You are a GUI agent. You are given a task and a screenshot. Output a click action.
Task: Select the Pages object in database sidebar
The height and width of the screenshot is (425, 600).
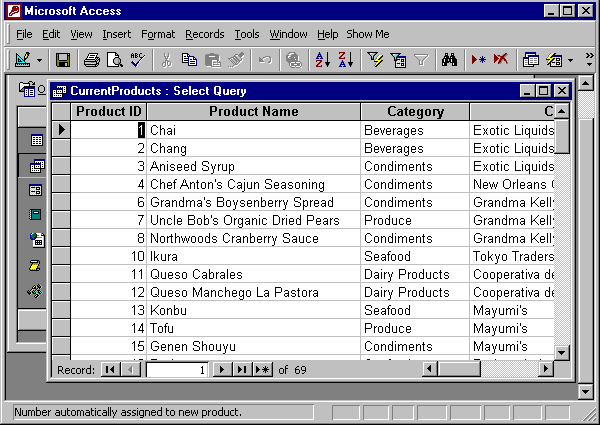click(37, 239)
